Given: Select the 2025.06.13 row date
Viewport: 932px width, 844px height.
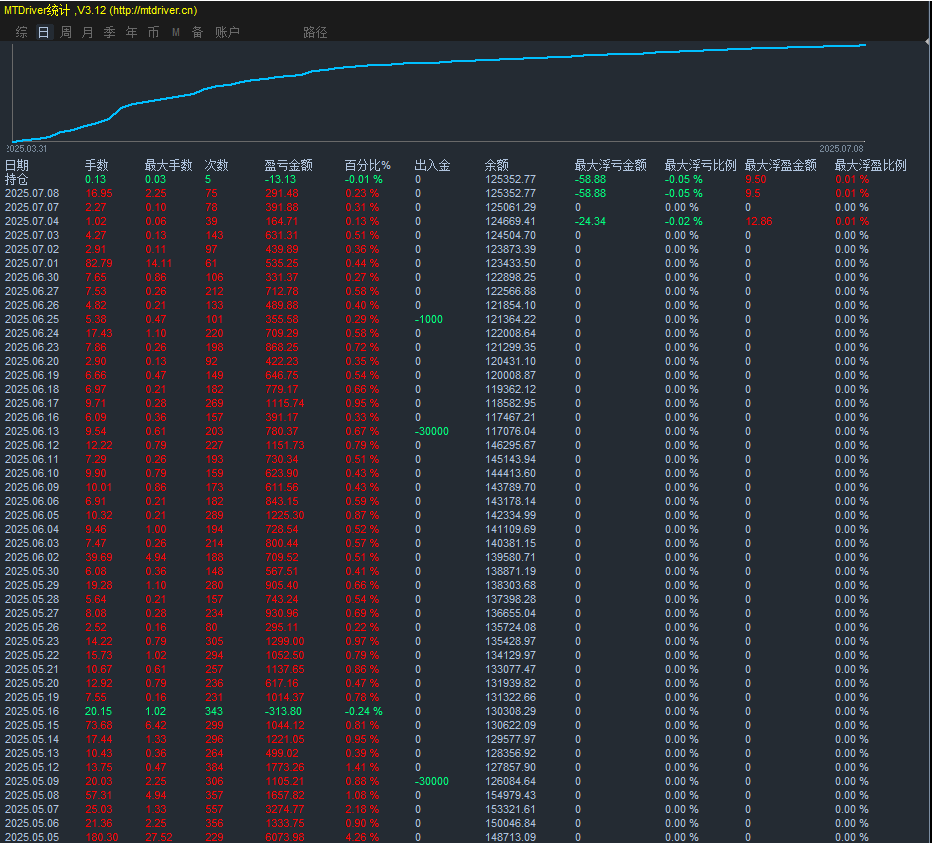Looking at the screenshot, I should tap(32, 432).
